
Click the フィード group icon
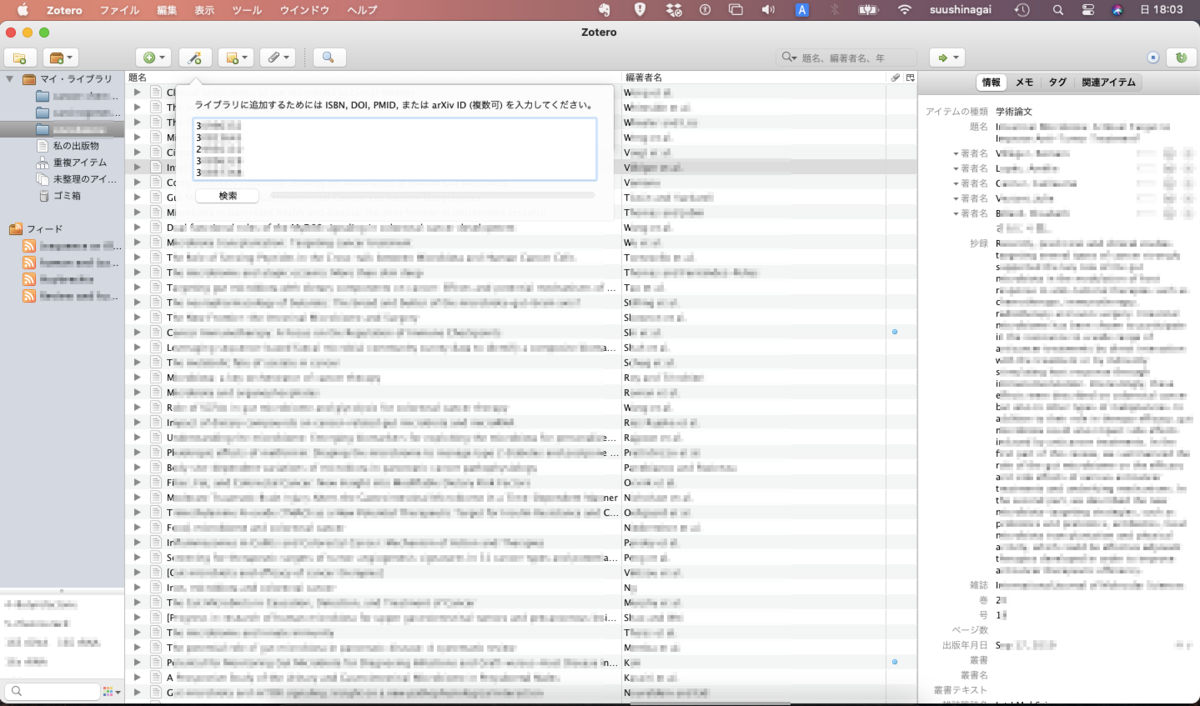(x=16, y=229)
